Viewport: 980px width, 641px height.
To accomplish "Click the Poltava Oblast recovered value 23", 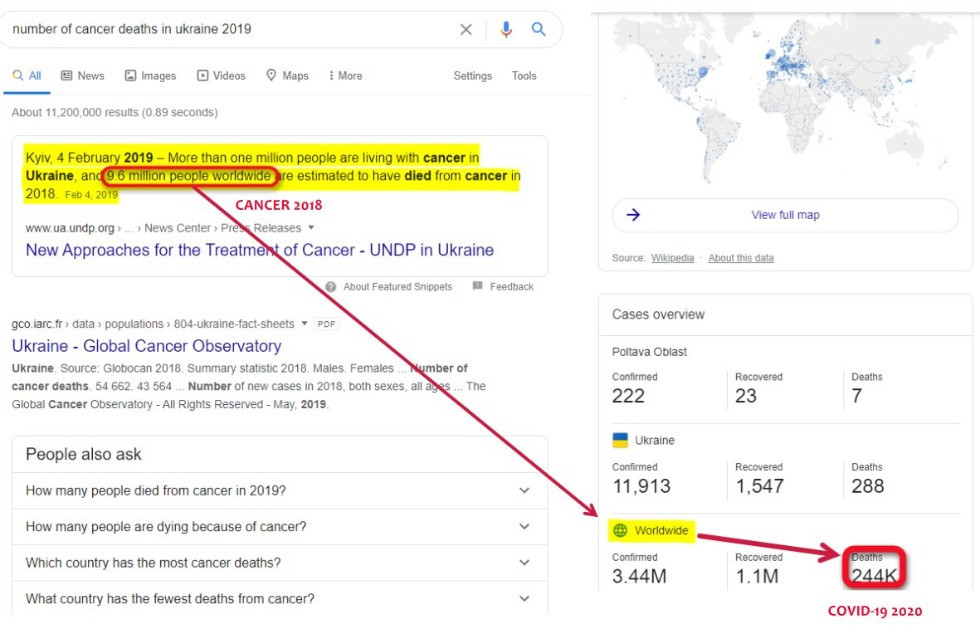I will coord(746,396).
